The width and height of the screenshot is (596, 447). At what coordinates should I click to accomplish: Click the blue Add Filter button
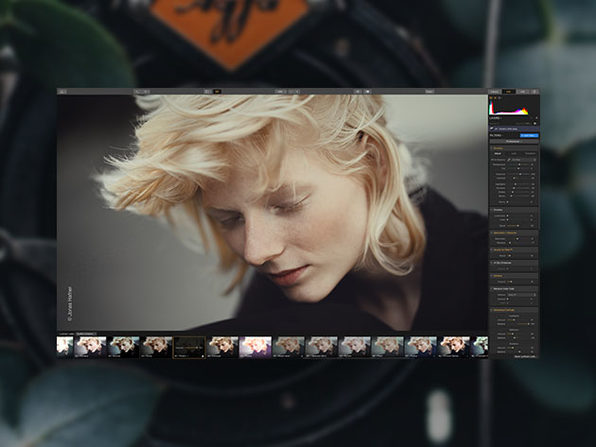[x=529, y=135]
